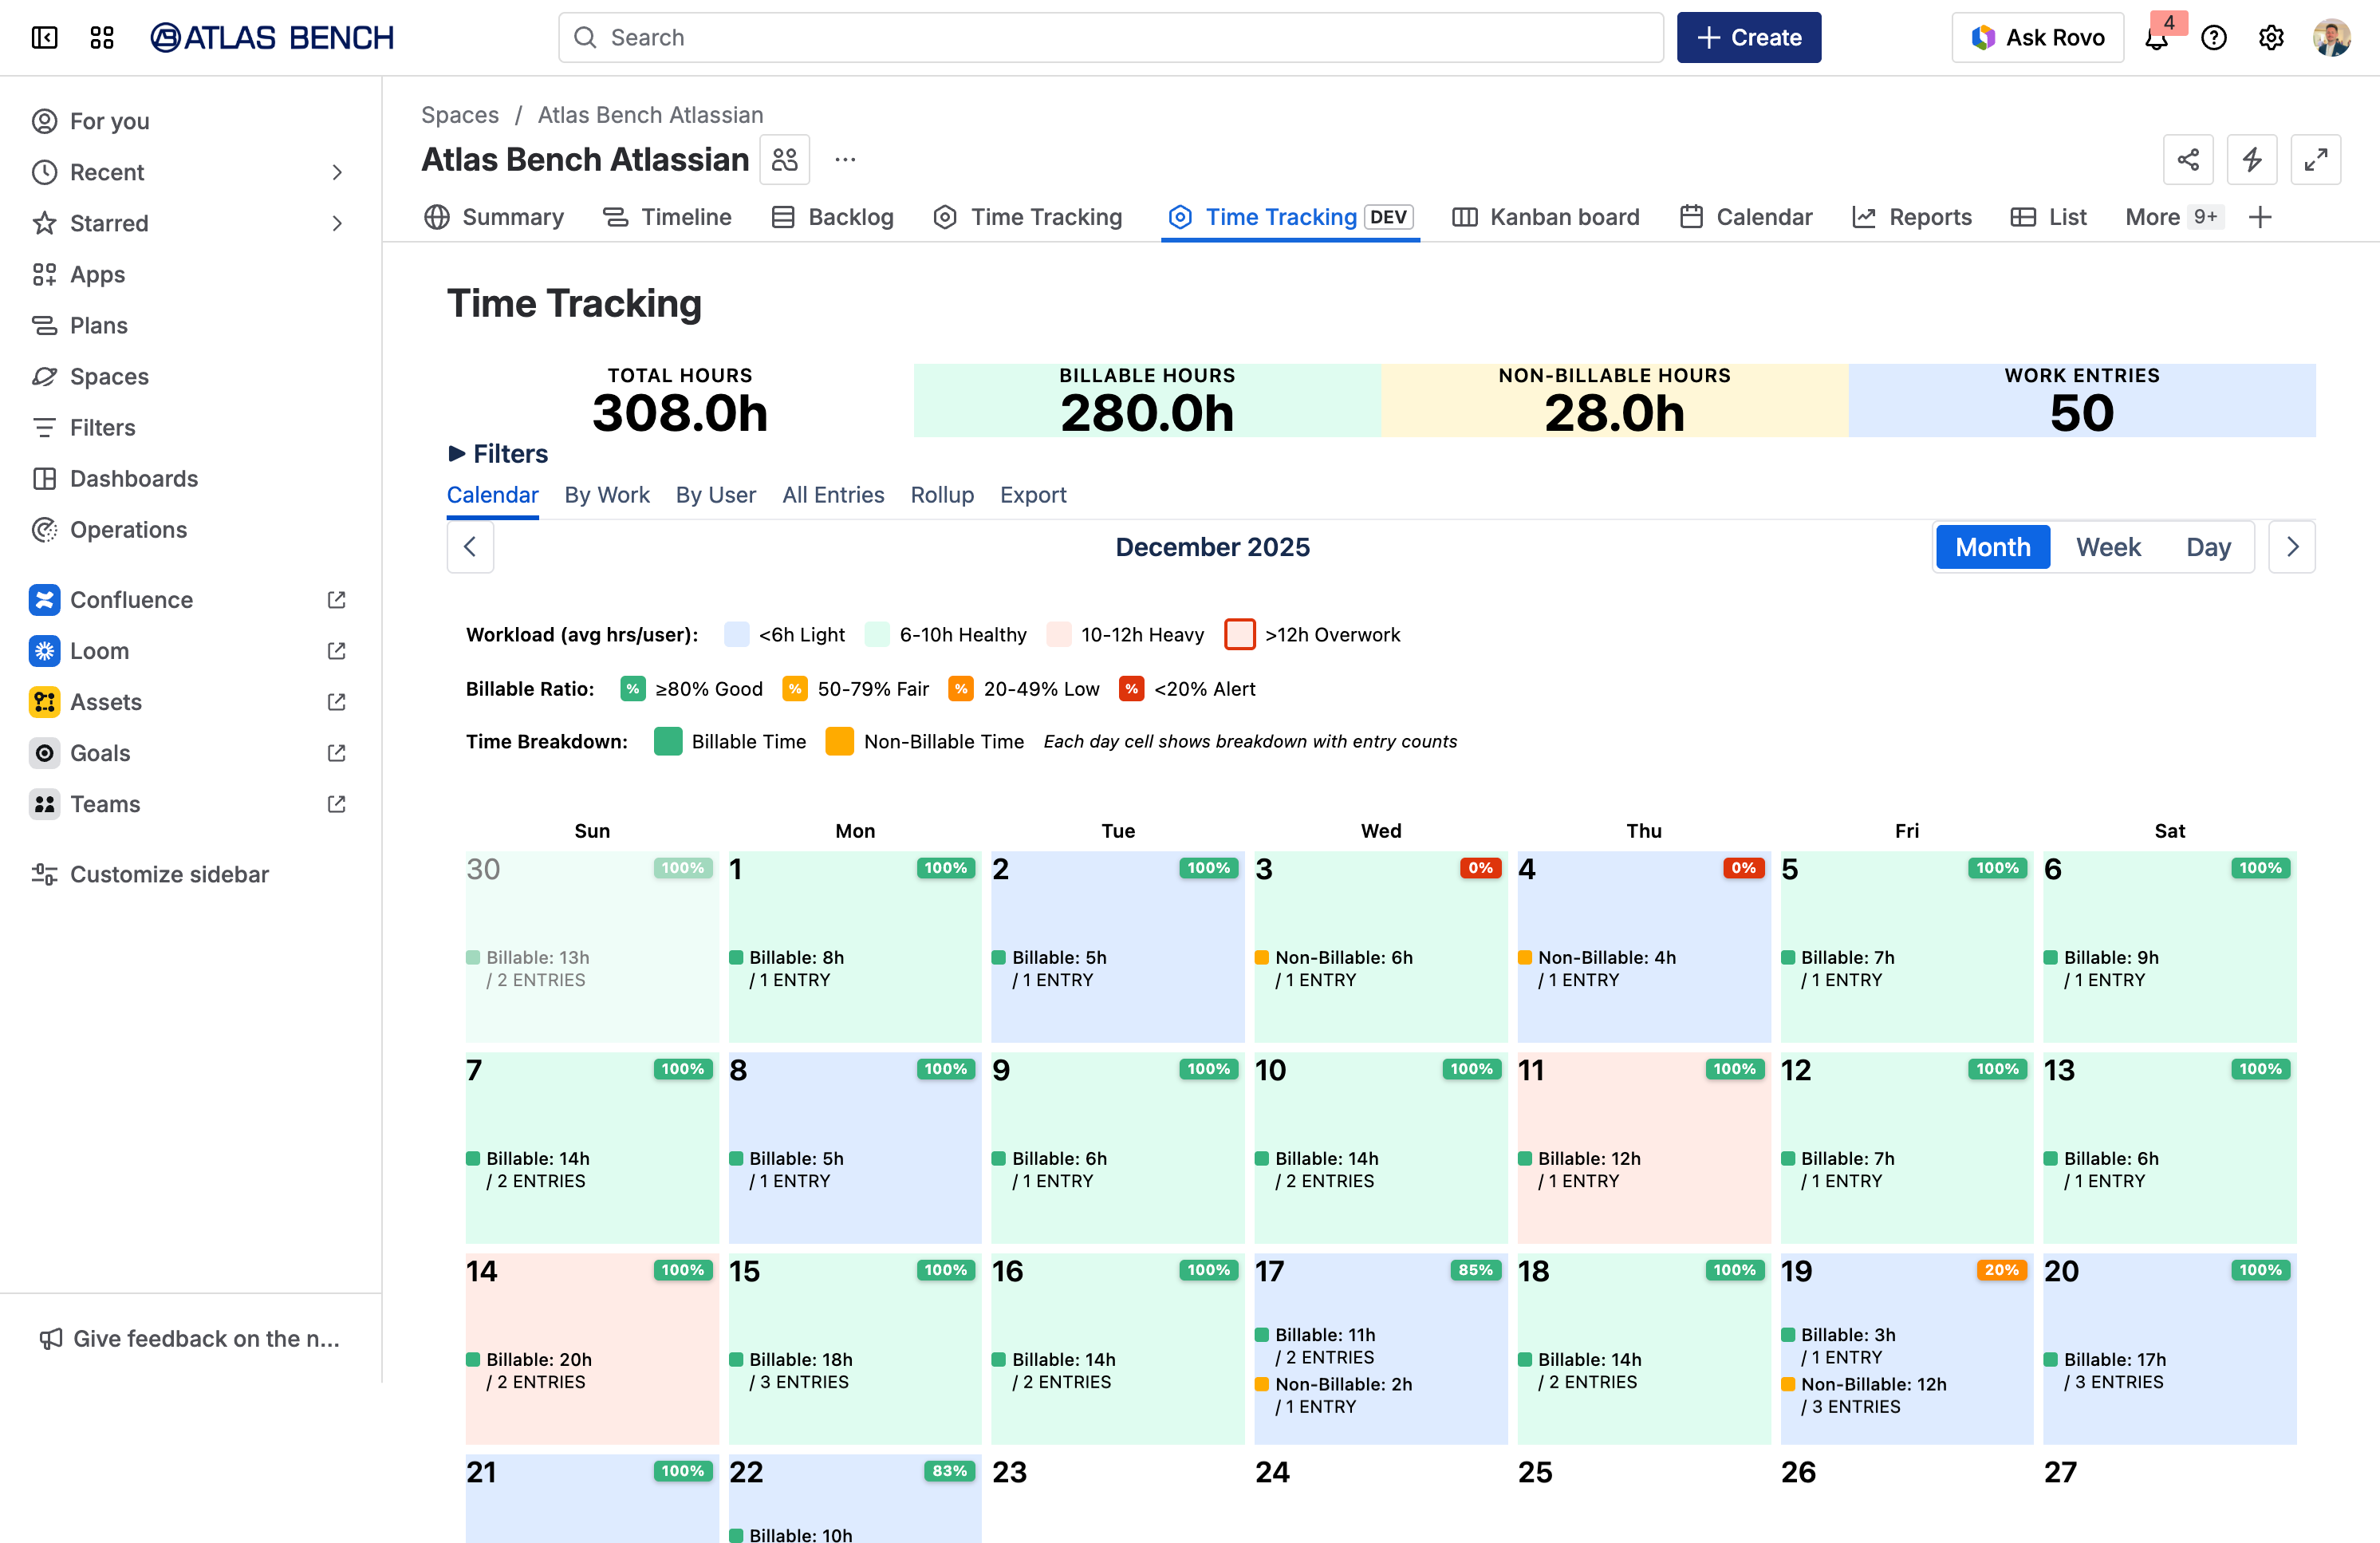Image resolution: width=2380 pixels, height=1543 pixels.
Task: Click the help question mark icon
Action: [2214, 38]
